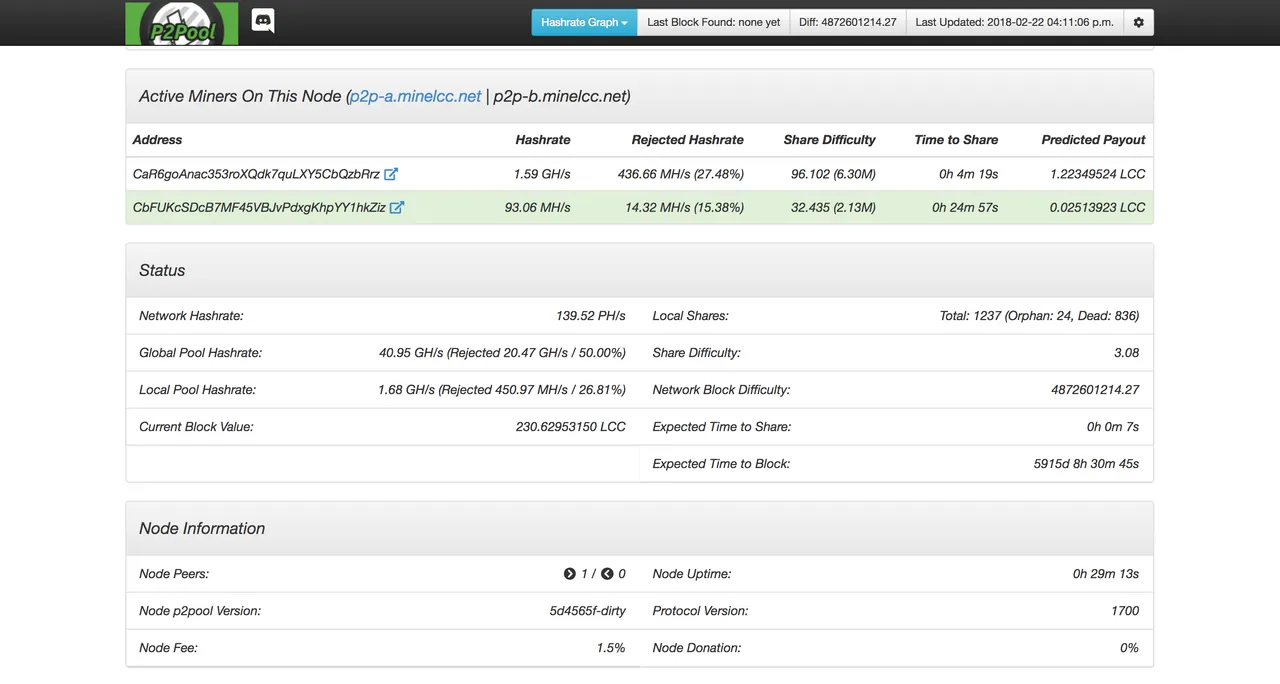
Task: Select miner address CaR6goAnac353roXQdk7quLXY5CbQzbRrz
Action: pyautogui.click(x=256, y=174)
